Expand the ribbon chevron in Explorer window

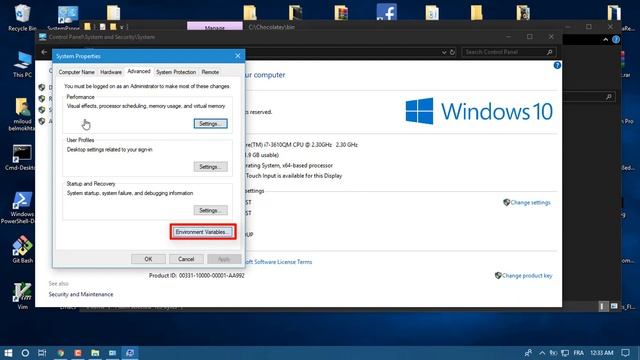click(x=605, y=40)
